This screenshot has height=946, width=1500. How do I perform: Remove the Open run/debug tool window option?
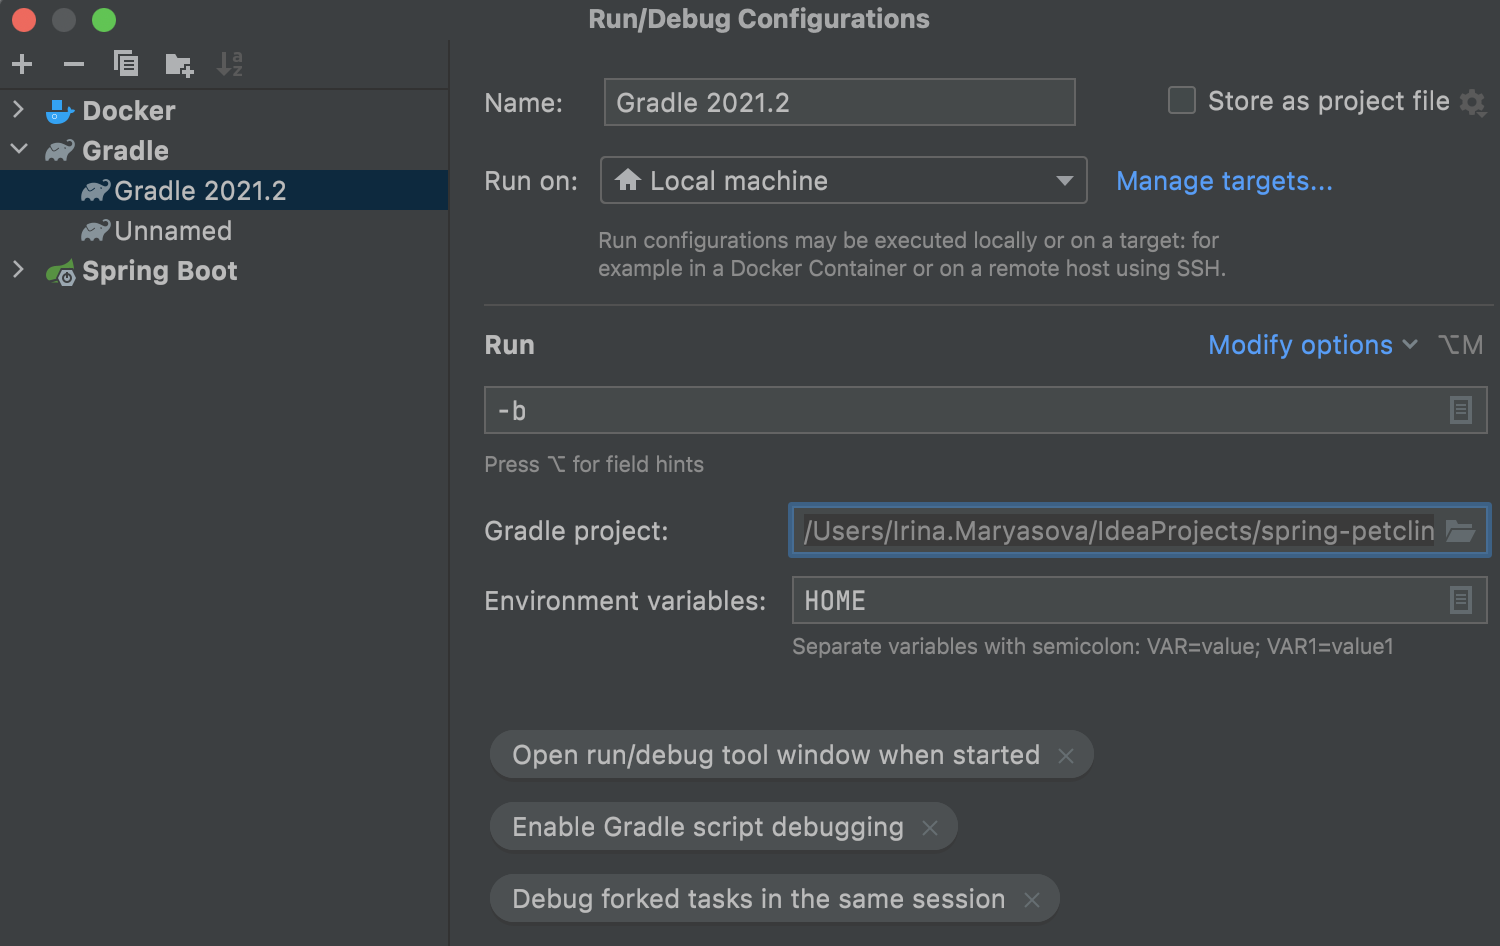pos(1066,756)
